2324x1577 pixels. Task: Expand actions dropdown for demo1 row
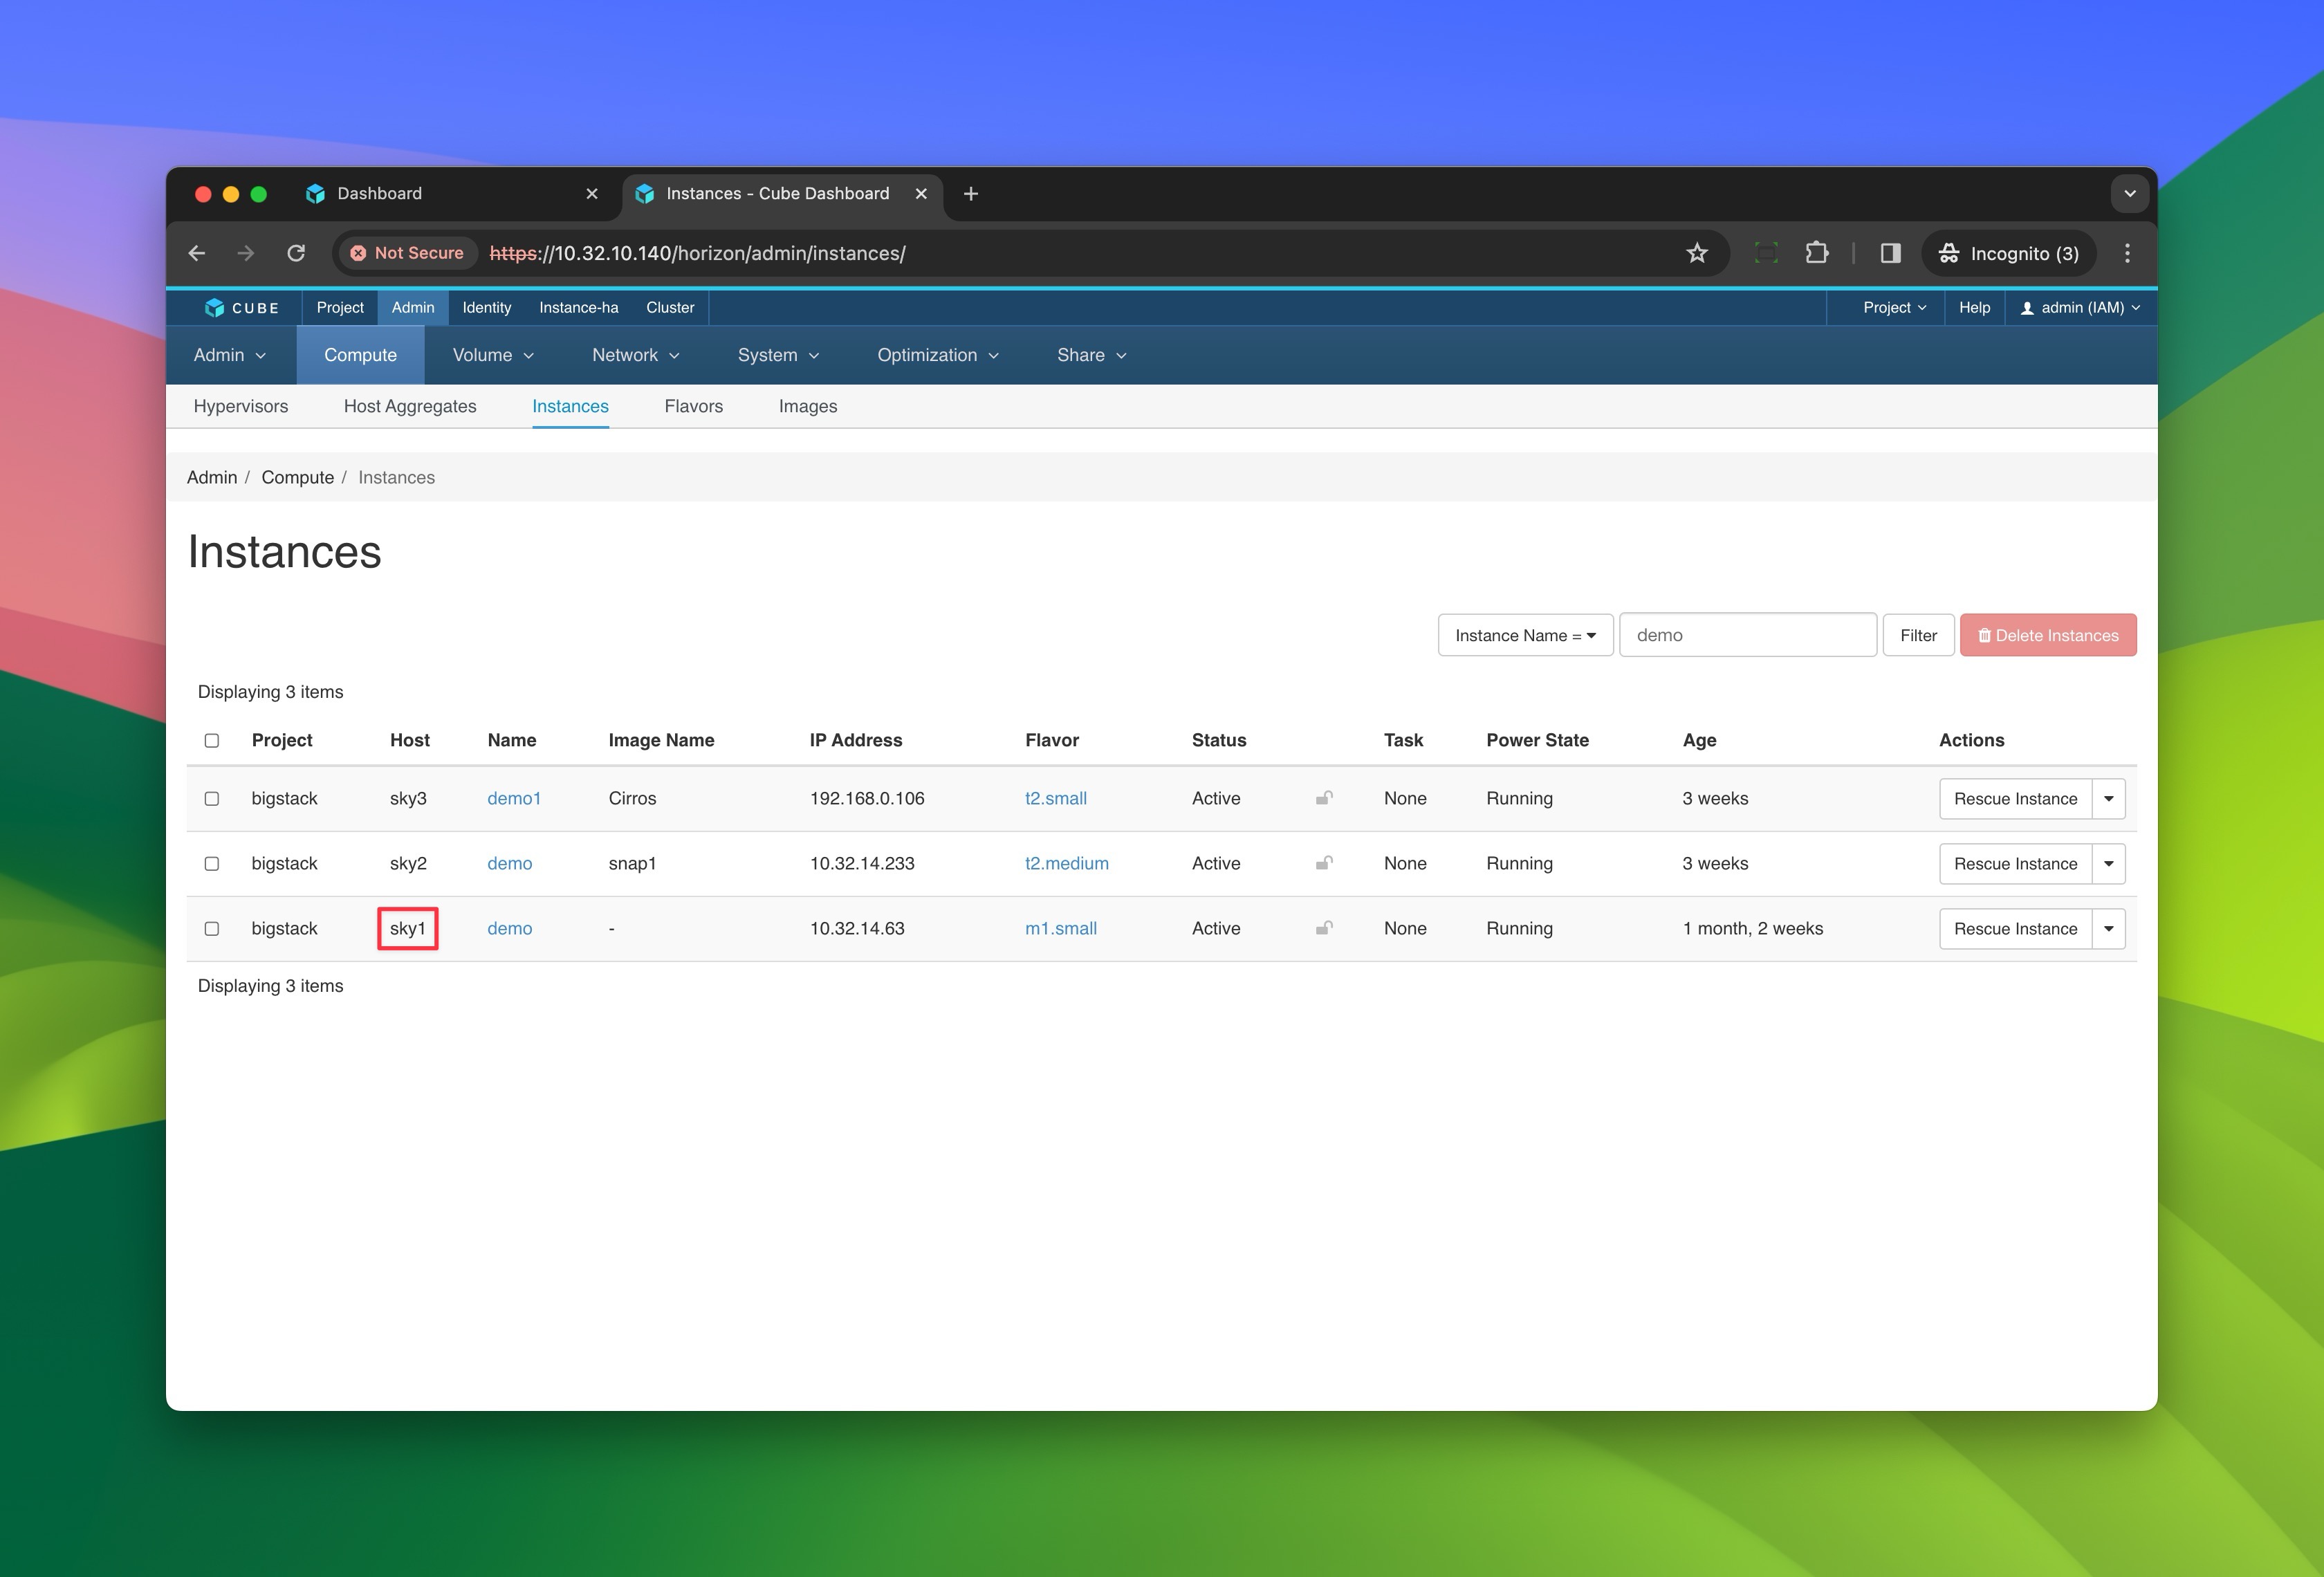point(2108,799)
